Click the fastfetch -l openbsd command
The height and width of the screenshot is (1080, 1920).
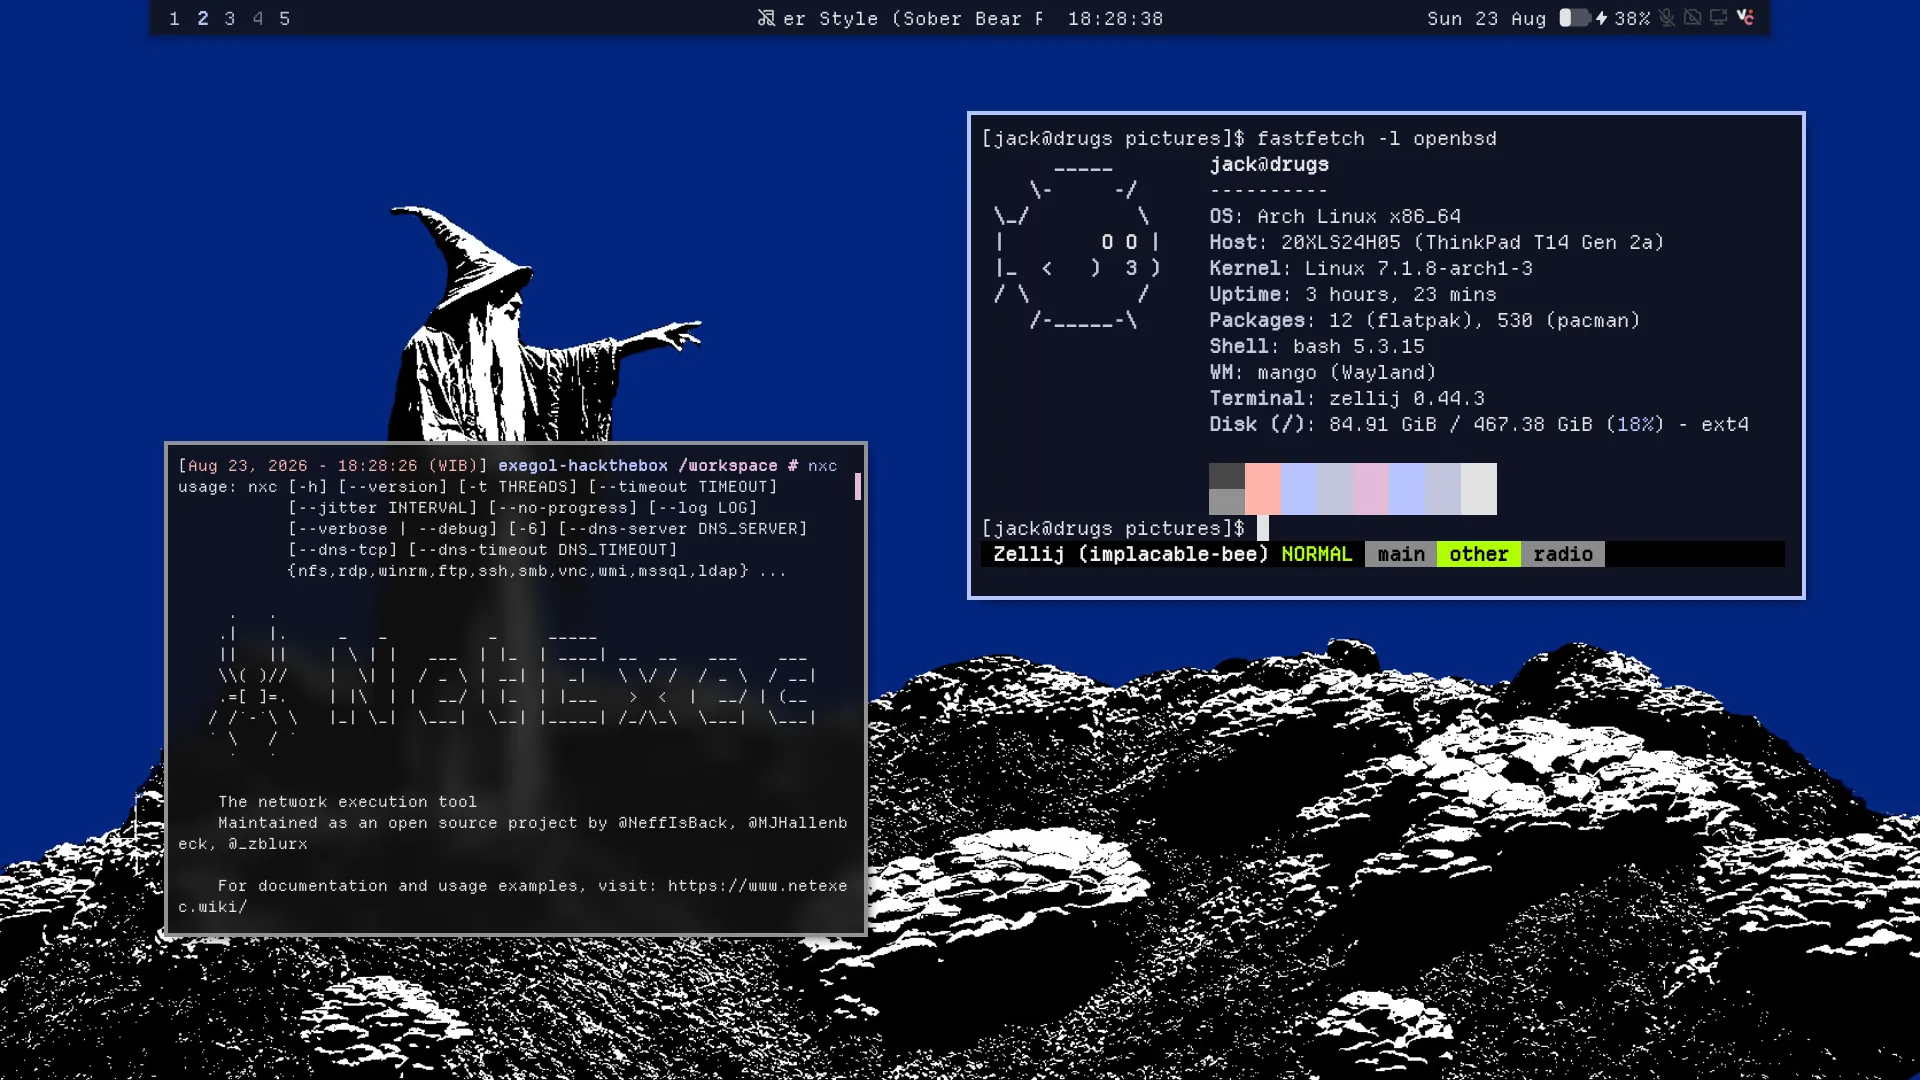[x=1377, y=138]
